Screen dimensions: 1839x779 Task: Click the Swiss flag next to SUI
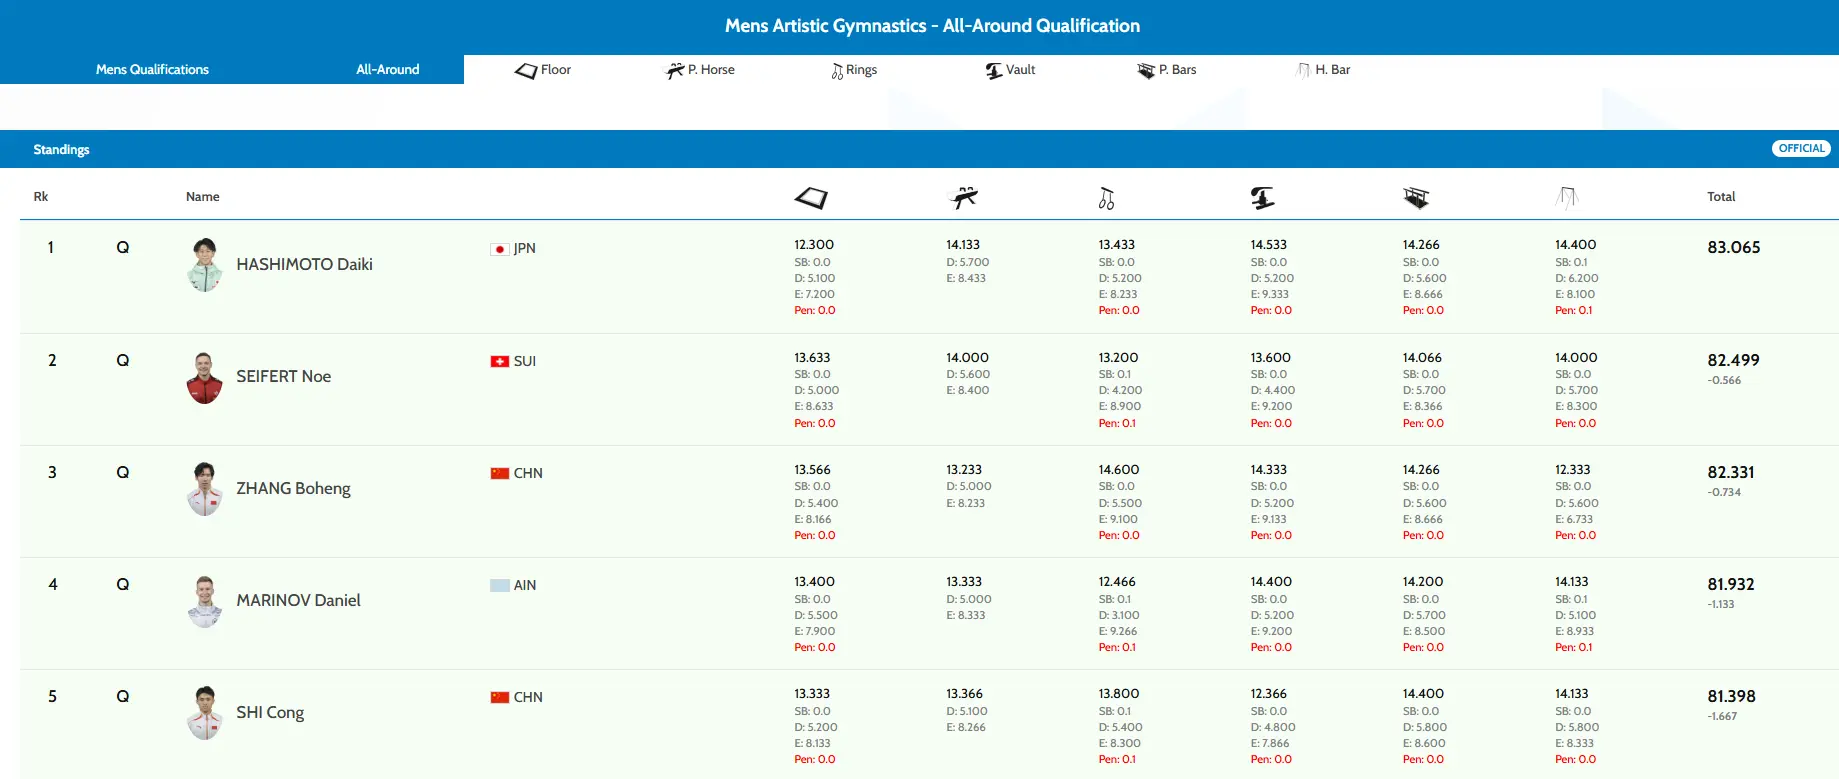(499, 362)
